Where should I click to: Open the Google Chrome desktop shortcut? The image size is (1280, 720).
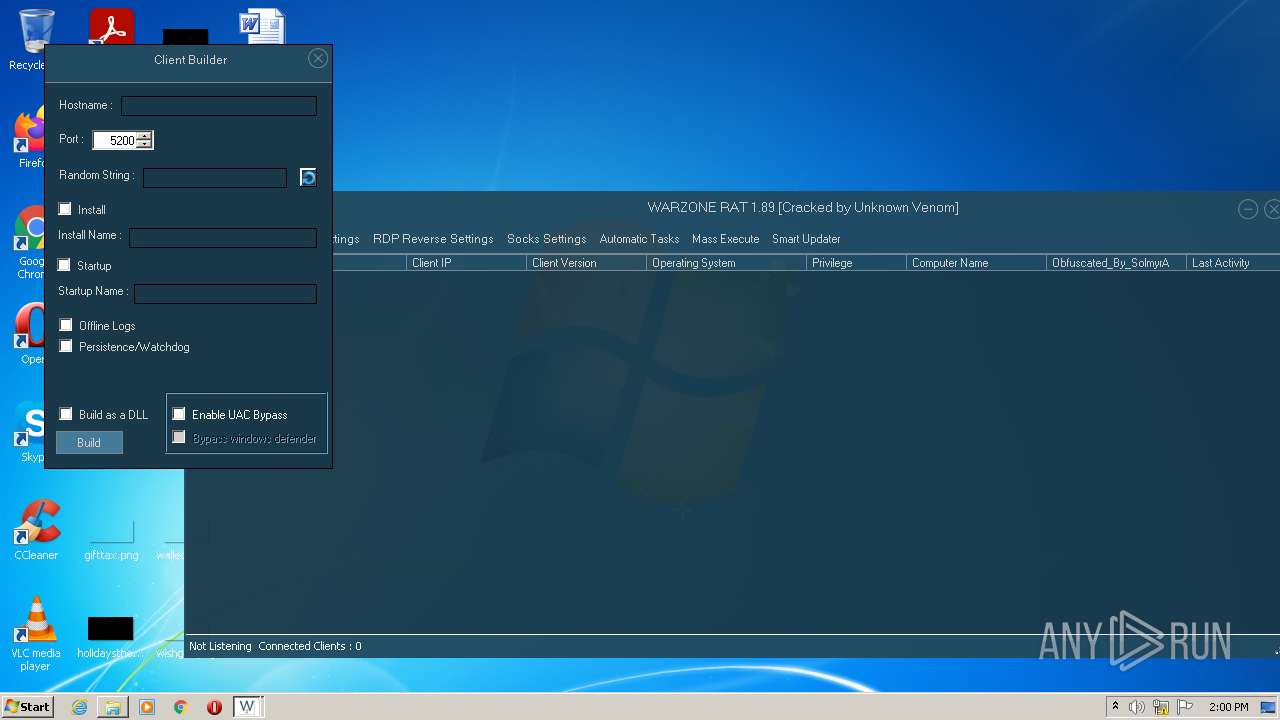(30, 243)
